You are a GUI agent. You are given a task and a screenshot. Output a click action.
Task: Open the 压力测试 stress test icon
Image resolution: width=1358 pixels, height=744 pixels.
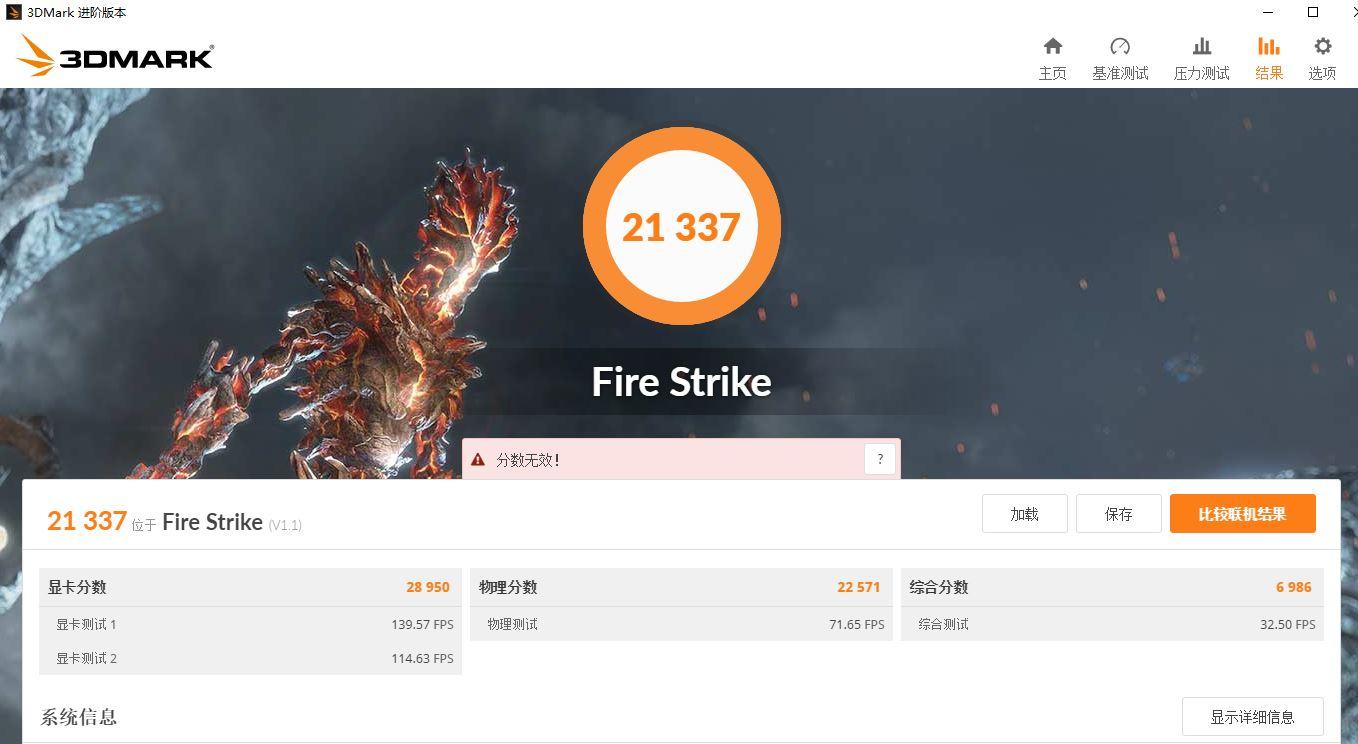pyautogui.click(x=1202, y=46)
